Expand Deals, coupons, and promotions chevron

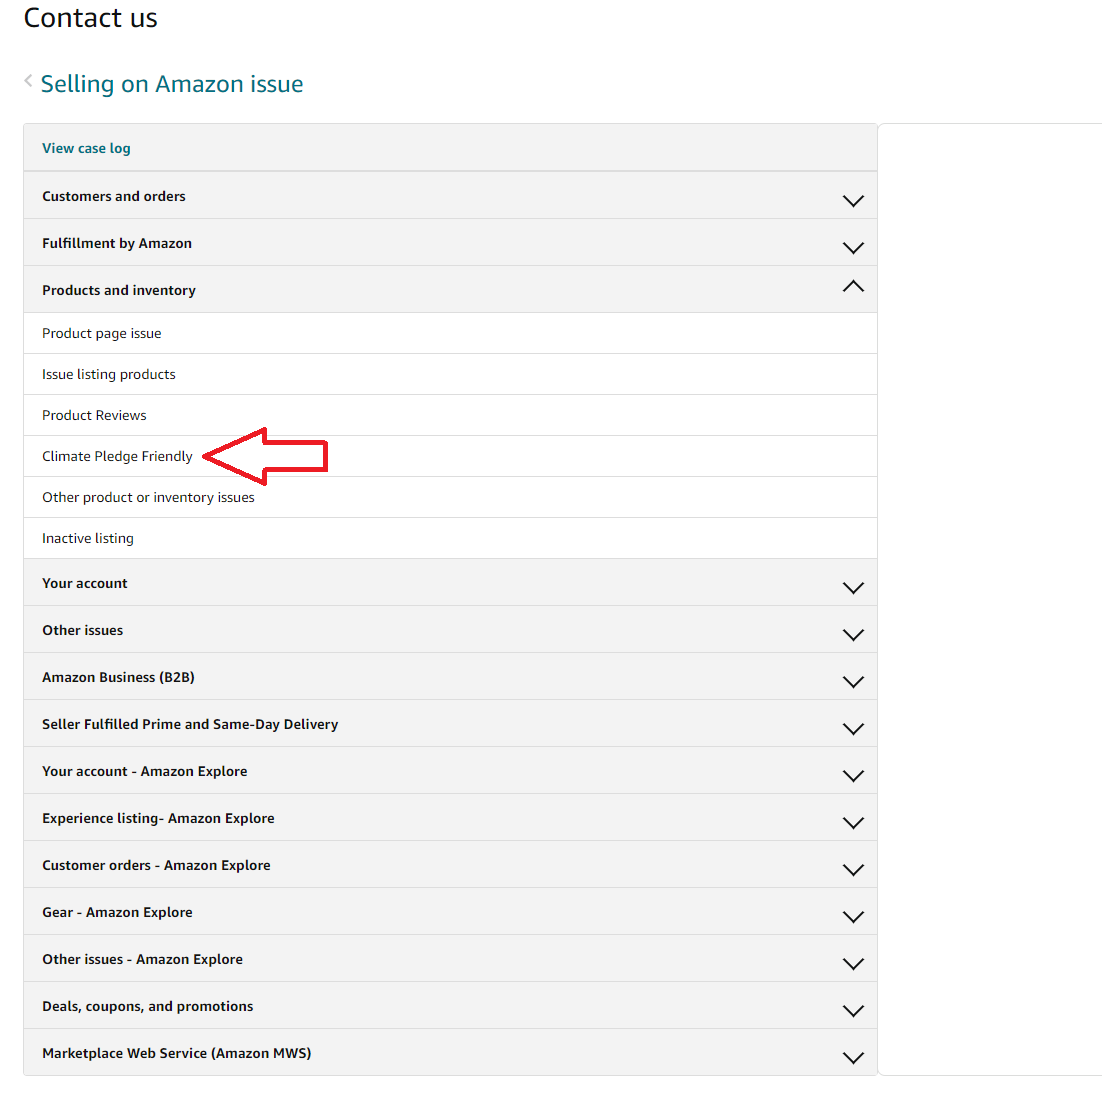click(852, 1010)
